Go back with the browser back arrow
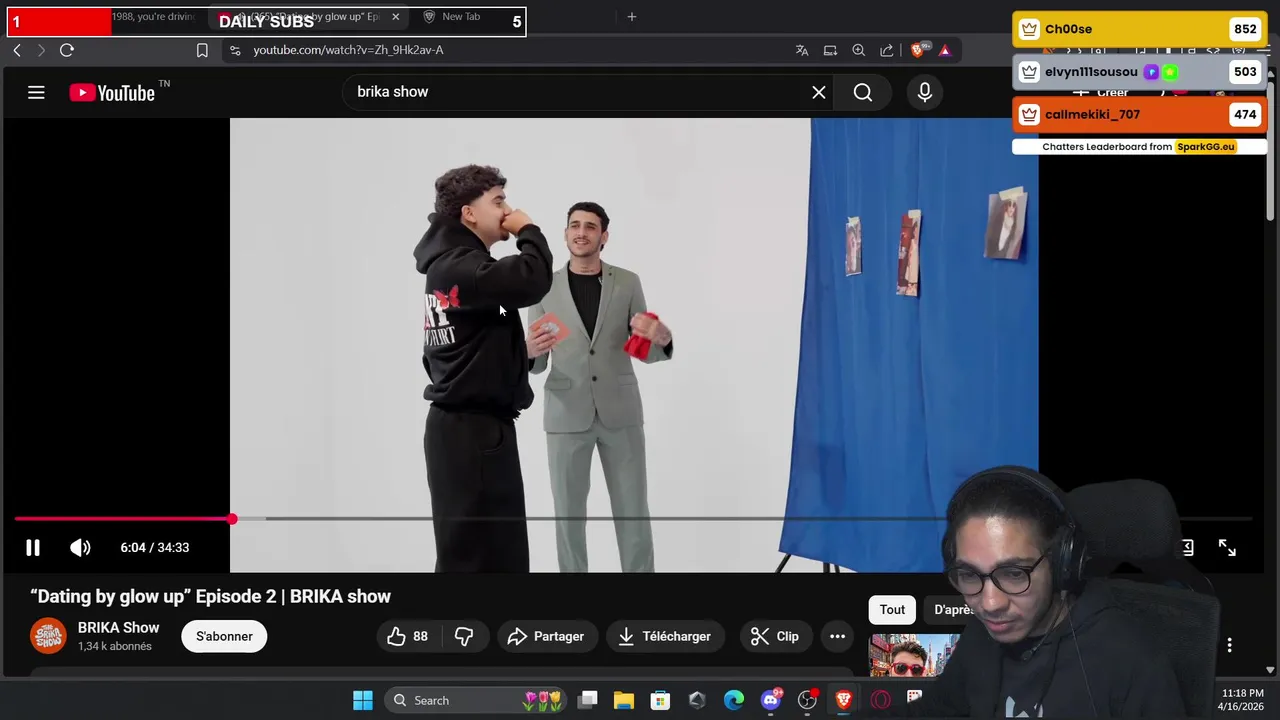This screenshot has width=1280, height=720. 17,50
